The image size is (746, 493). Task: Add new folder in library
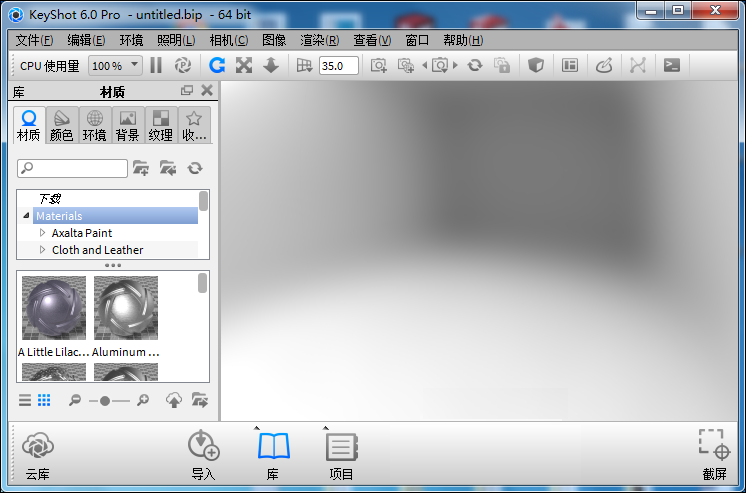pos(141,168)
